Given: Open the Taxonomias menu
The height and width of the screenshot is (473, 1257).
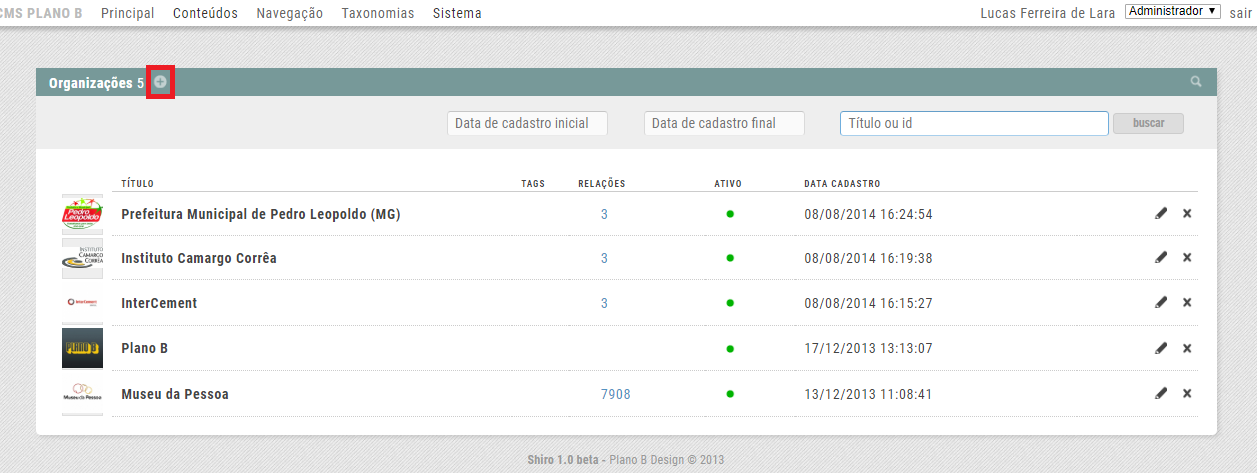Looking at the screenshot, I should click(378, 13).
